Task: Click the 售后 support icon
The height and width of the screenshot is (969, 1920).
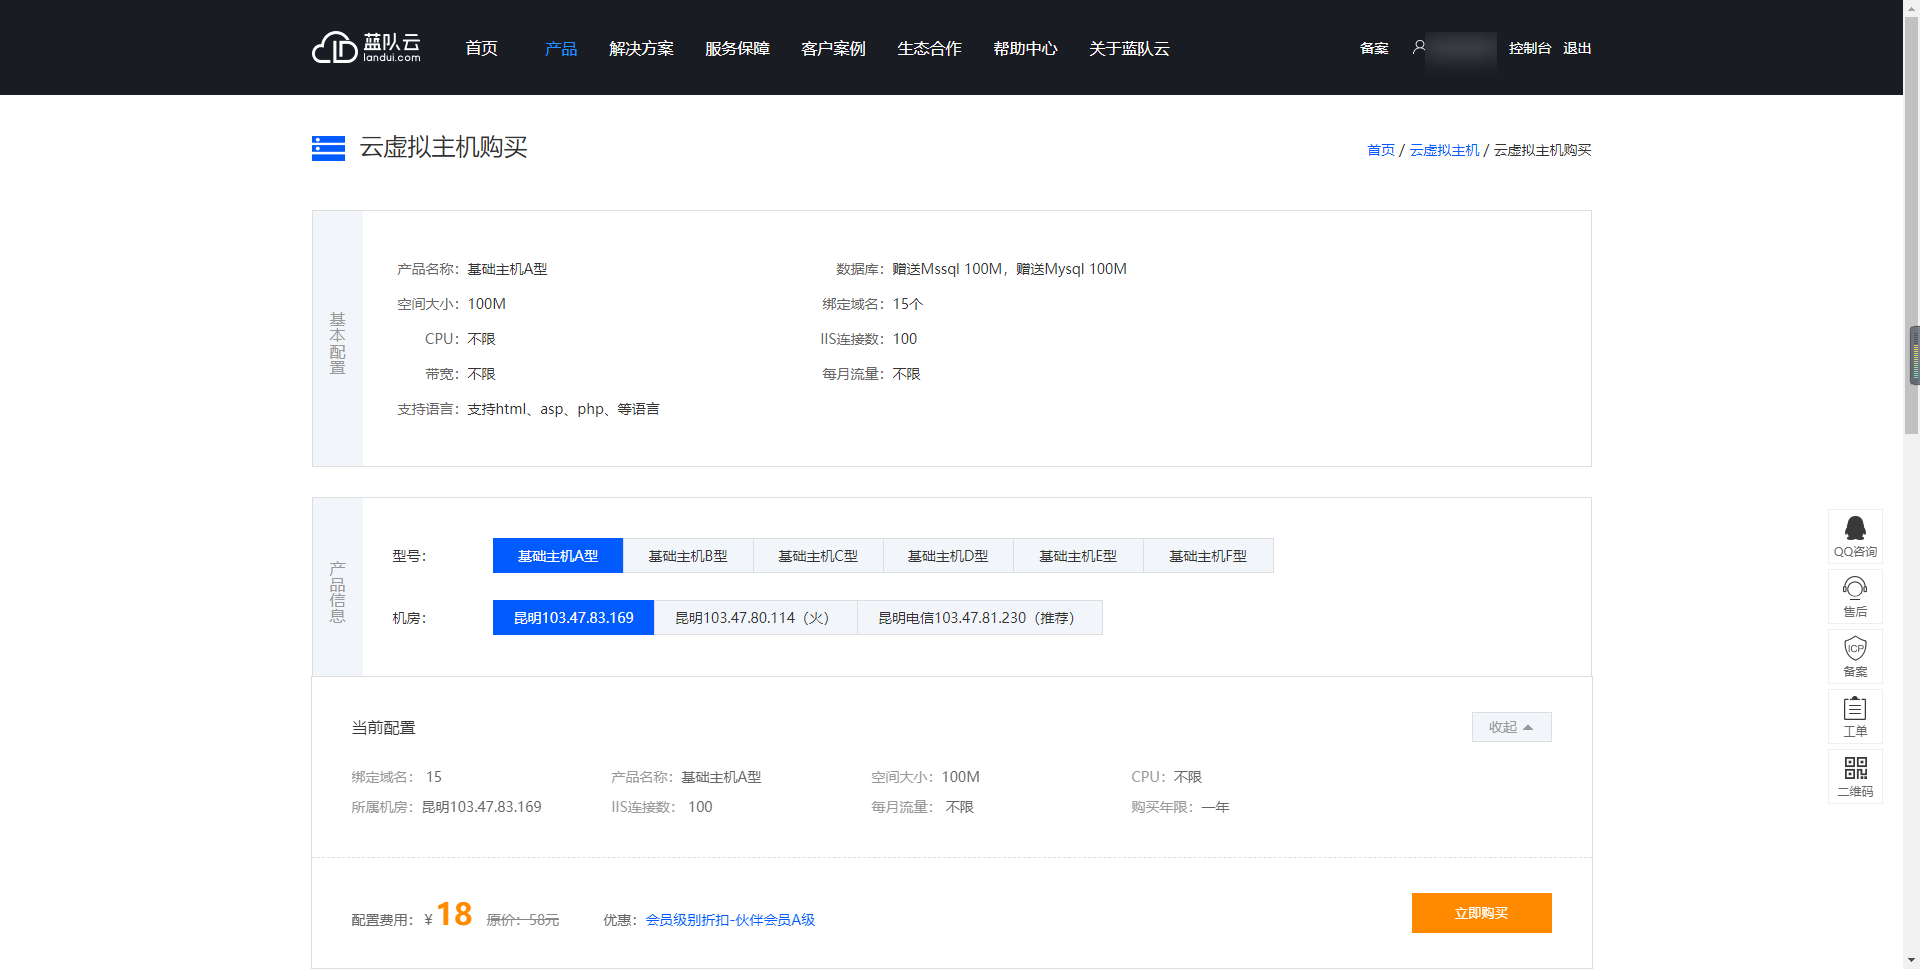Action: [1855, 596]
